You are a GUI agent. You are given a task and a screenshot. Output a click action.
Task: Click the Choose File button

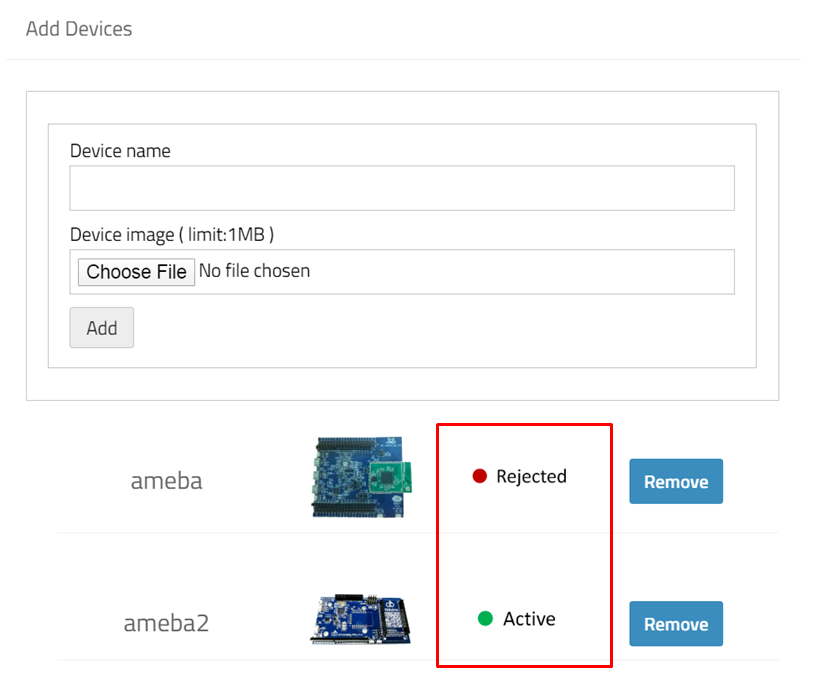tap(136, 272)
